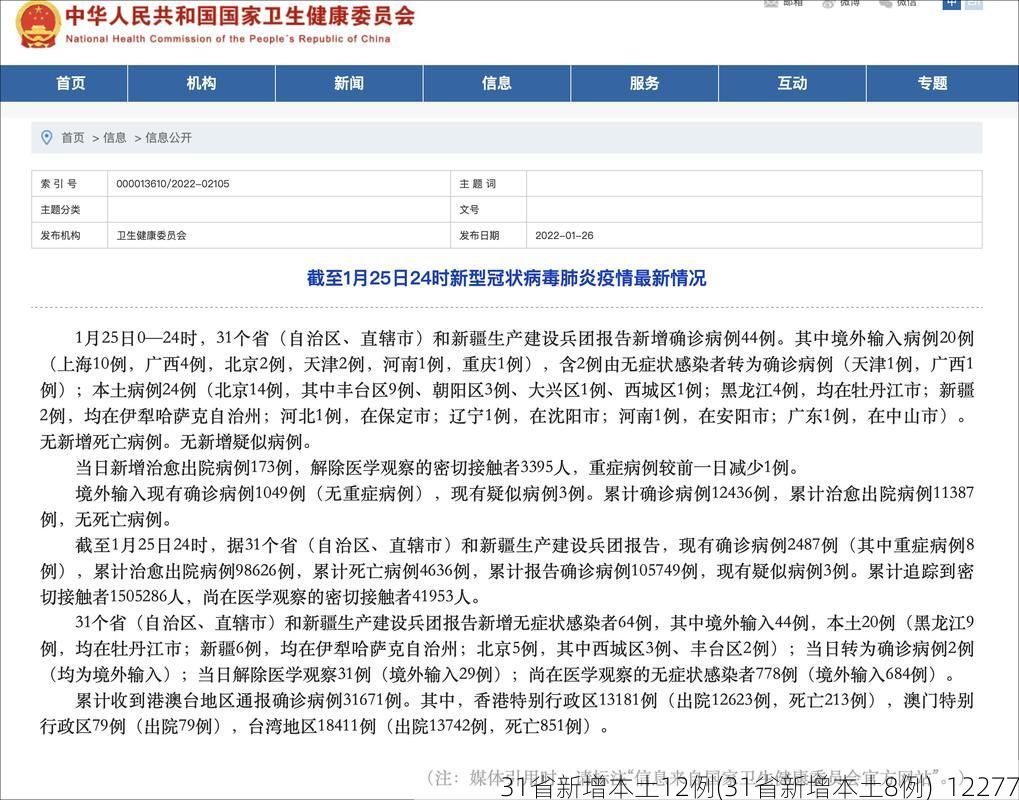Viewport: 1019px width, 800px height.
Task: Click the site title 中华人民共和国国家卫生健康委员会
Action: 240,17
